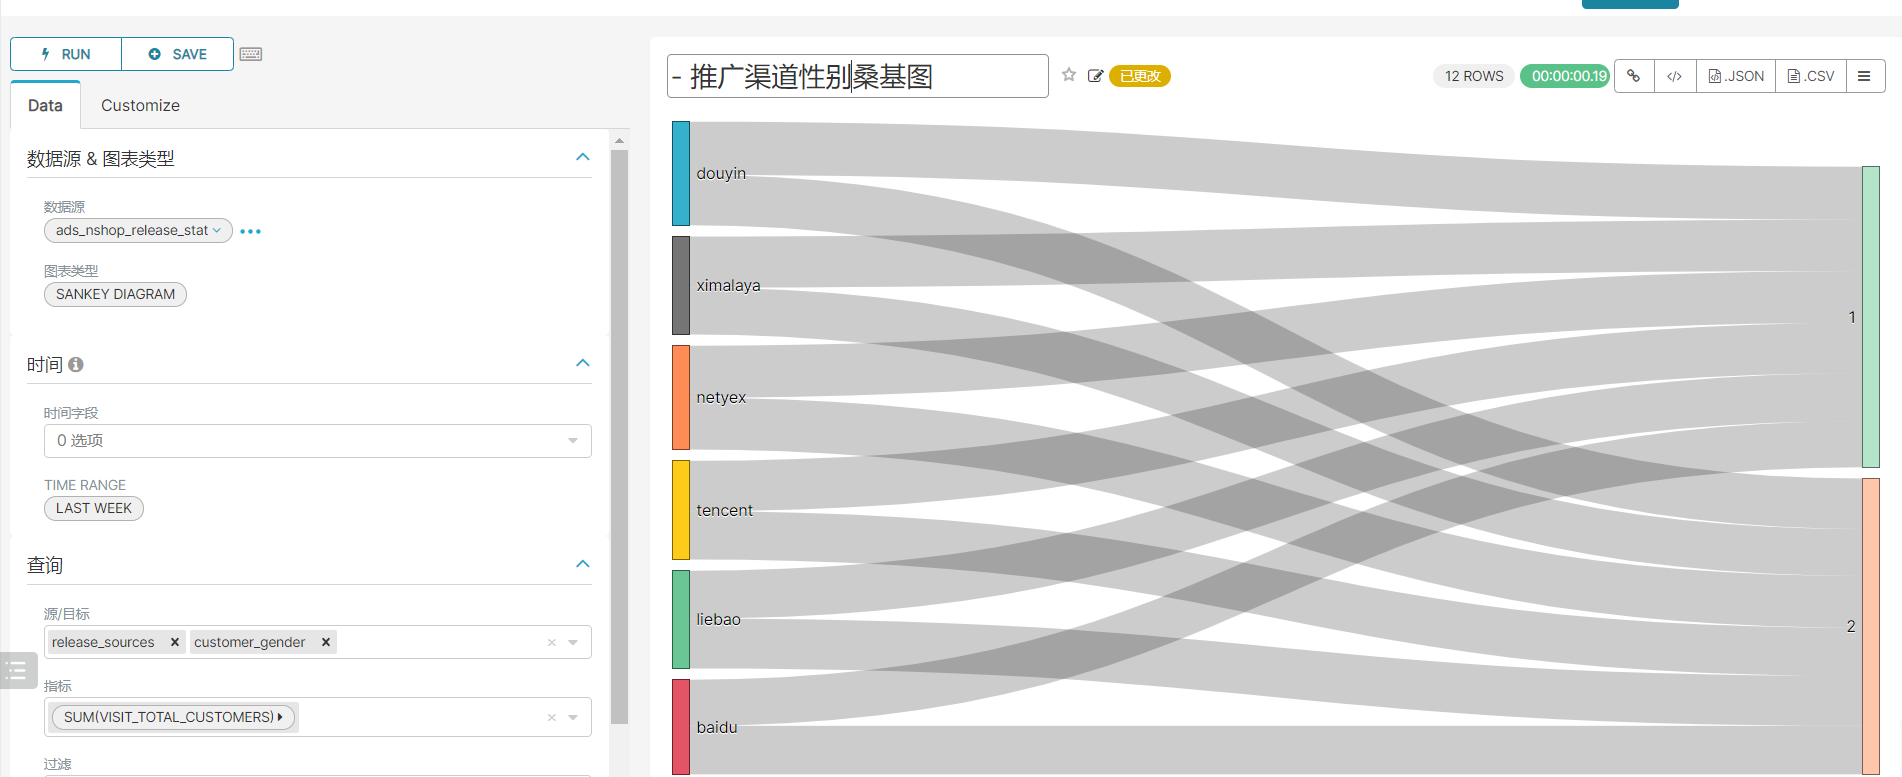Open the 时间字段 dropdown
Viewport: 1902px width, 777px height.
point(317,441)
